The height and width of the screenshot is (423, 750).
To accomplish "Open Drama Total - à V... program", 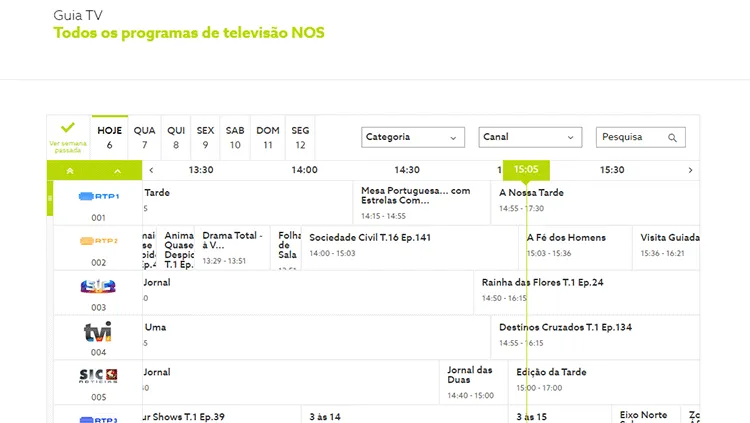I will coord(232,248).
